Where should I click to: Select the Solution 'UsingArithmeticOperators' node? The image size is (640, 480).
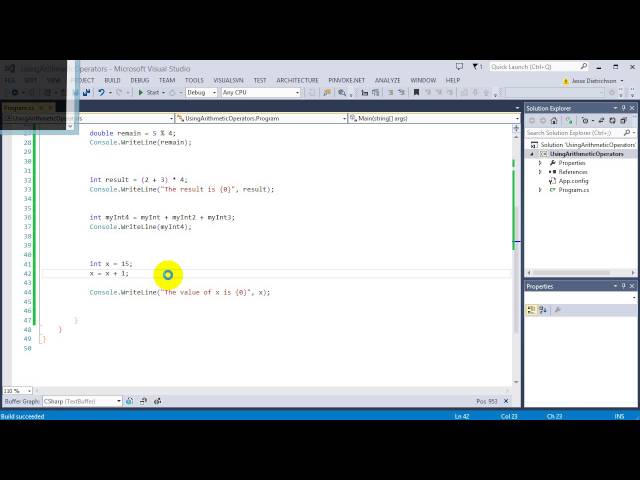click(584, 145)
